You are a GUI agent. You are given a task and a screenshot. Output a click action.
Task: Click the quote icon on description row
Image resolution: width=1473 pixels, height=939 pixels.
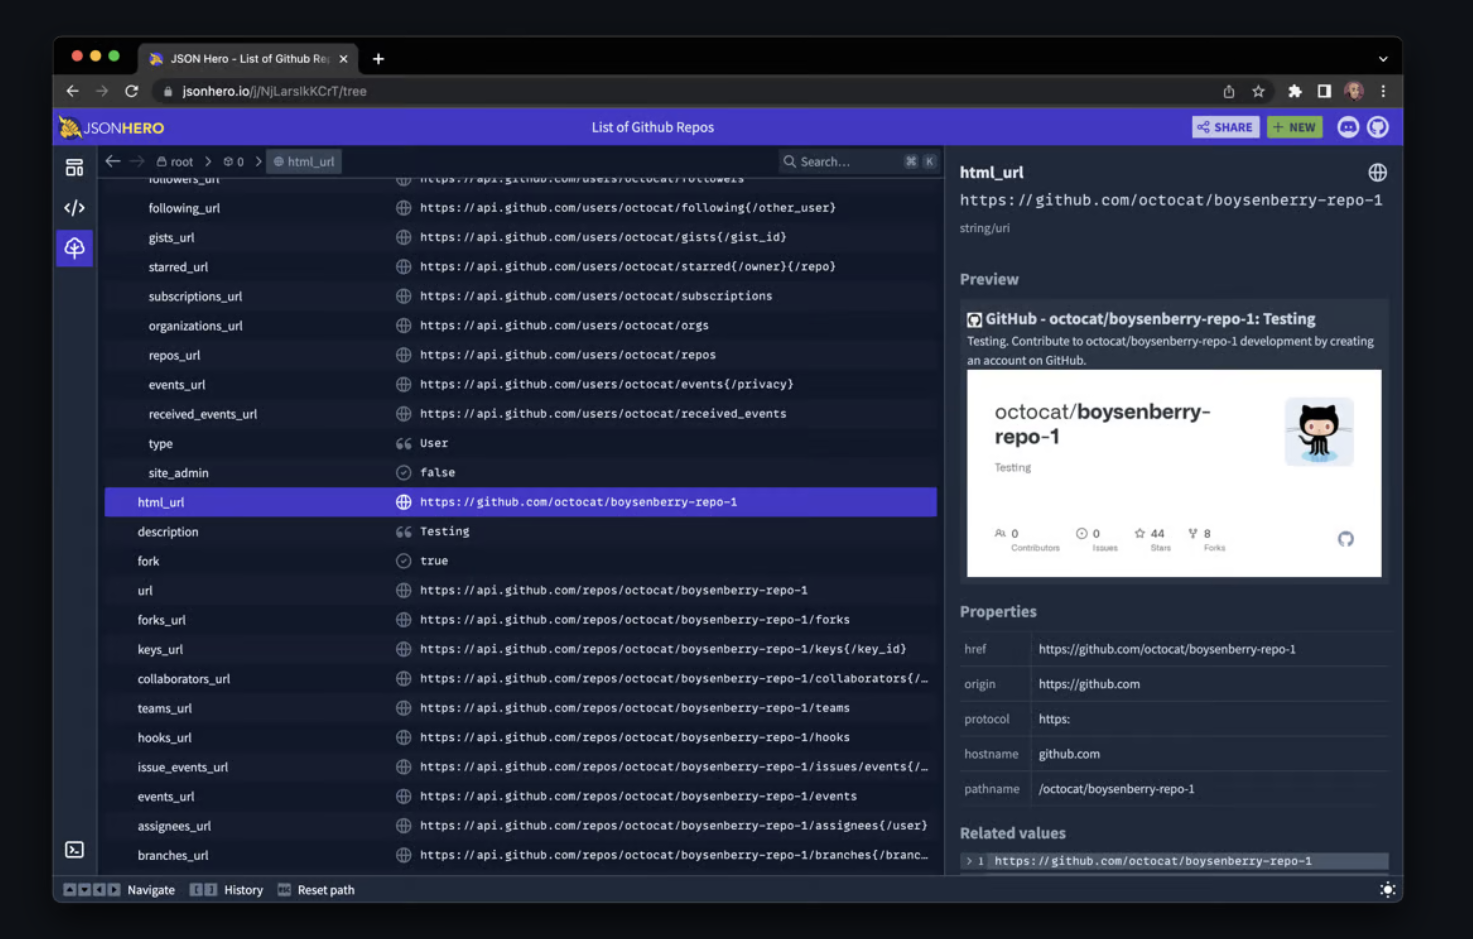(403, 531)
